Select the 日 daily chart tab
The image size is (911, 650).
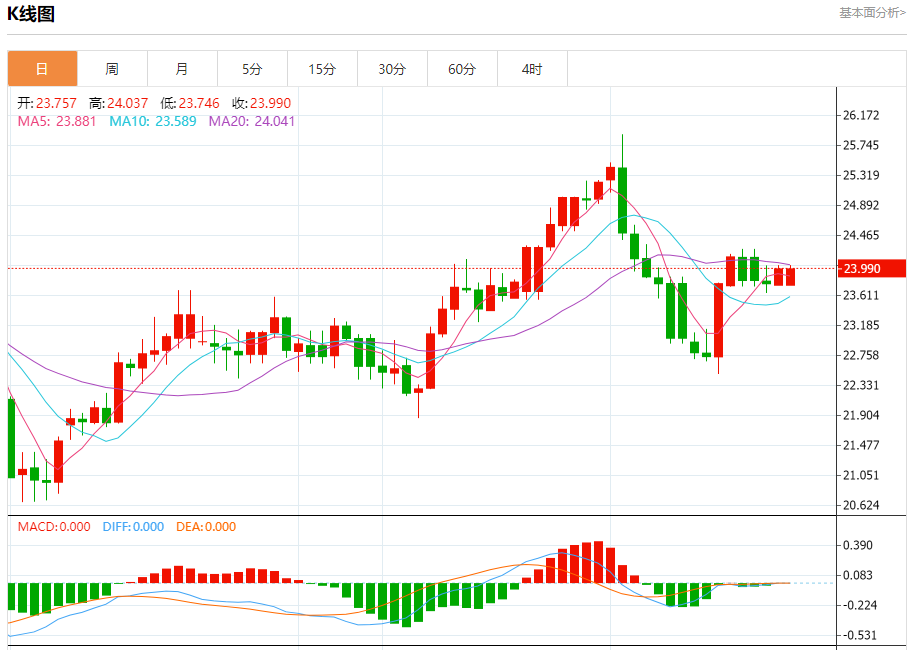click(x=42, y=69)
